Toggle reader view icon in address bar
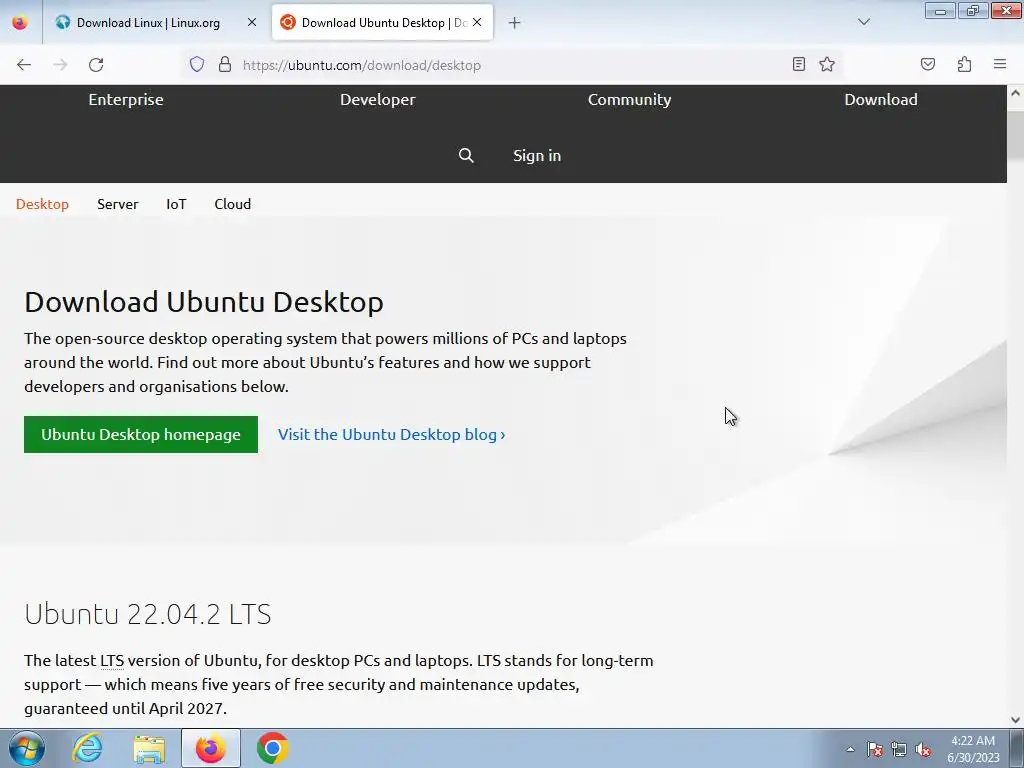 pos(799,64)
